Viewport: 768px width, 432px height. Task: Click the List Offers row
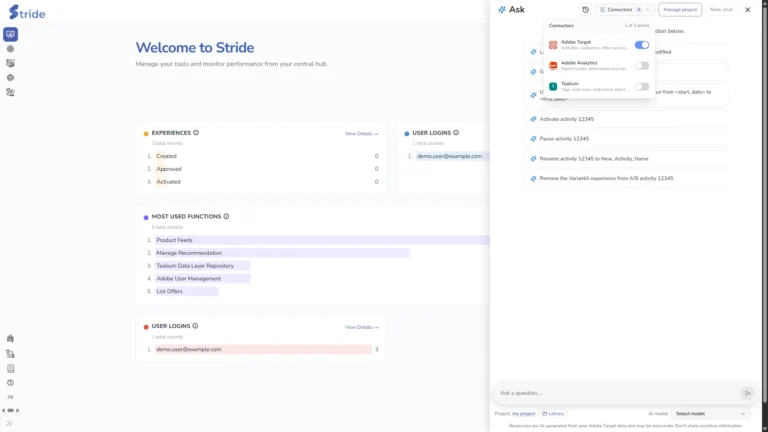[x=186, y=291]
